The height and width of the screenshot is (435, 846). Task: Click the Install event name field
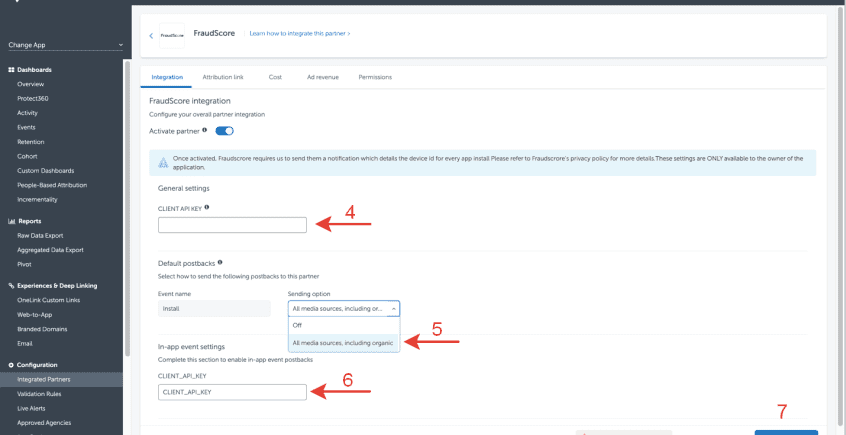(x=214, y=309)
